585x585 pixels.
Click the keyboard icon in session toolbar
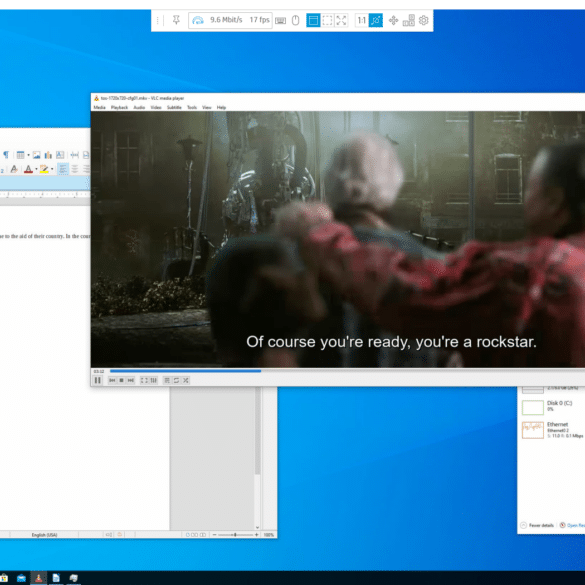pos(280,21)
